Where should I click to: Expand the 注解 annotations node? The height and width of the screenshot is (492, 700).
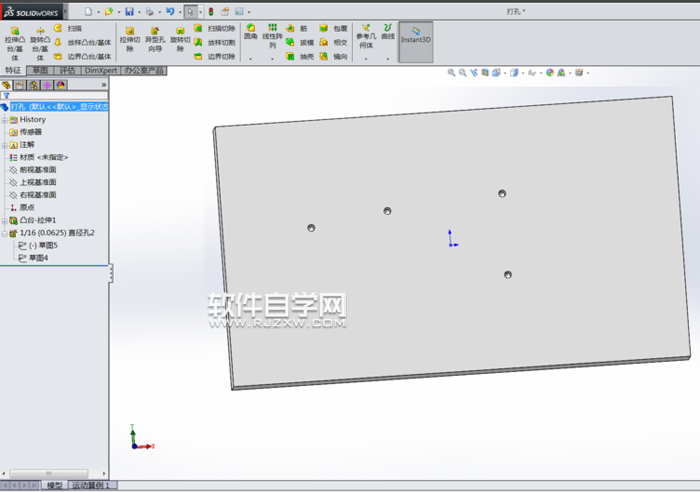(x=4, y=145)
